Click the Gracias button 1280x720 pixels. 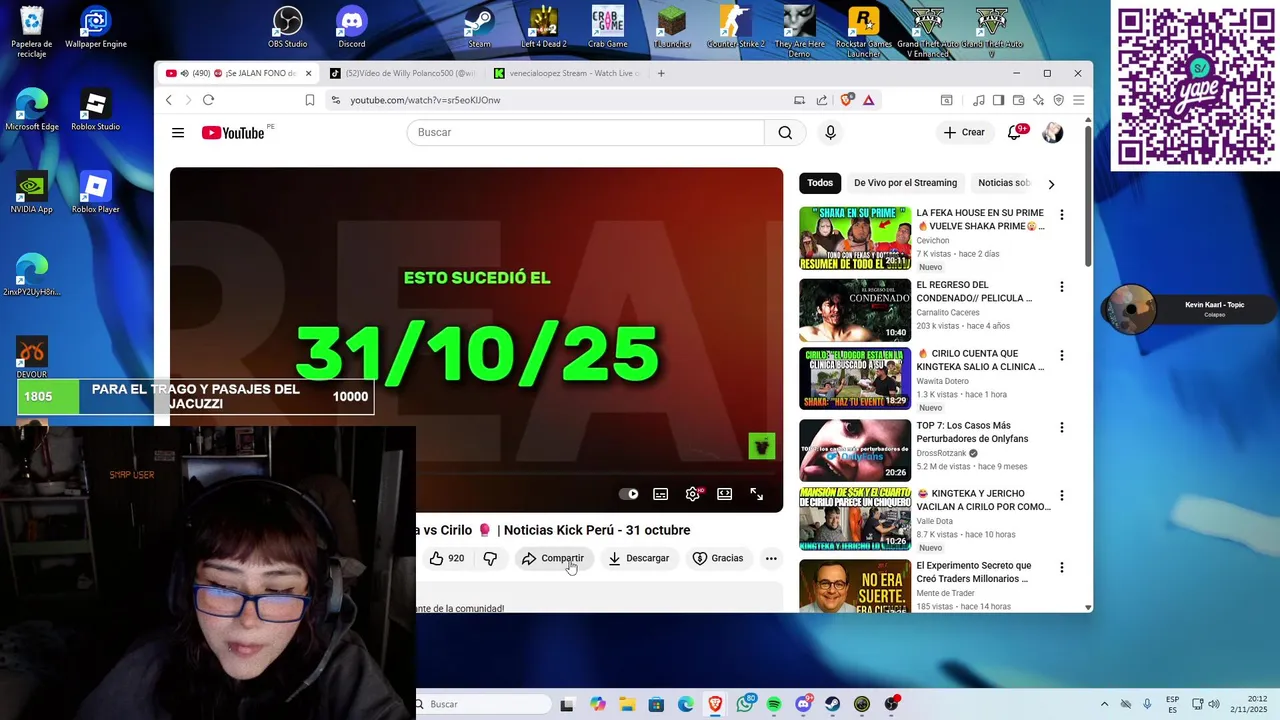click(x=718, y=558)
